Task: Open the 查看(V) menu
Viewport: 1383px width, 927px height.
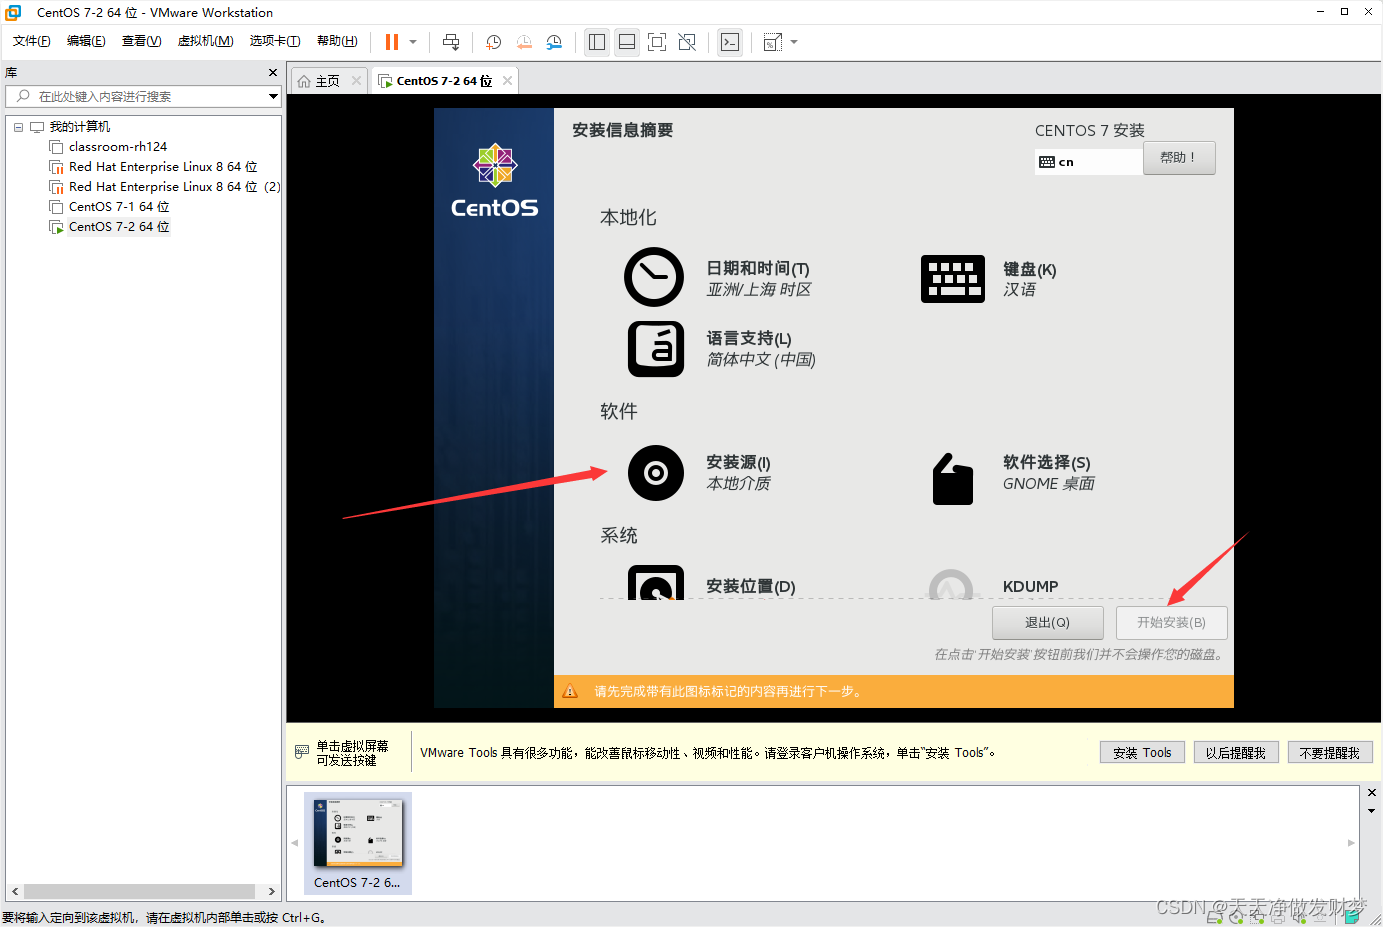Action: [141, 41]
